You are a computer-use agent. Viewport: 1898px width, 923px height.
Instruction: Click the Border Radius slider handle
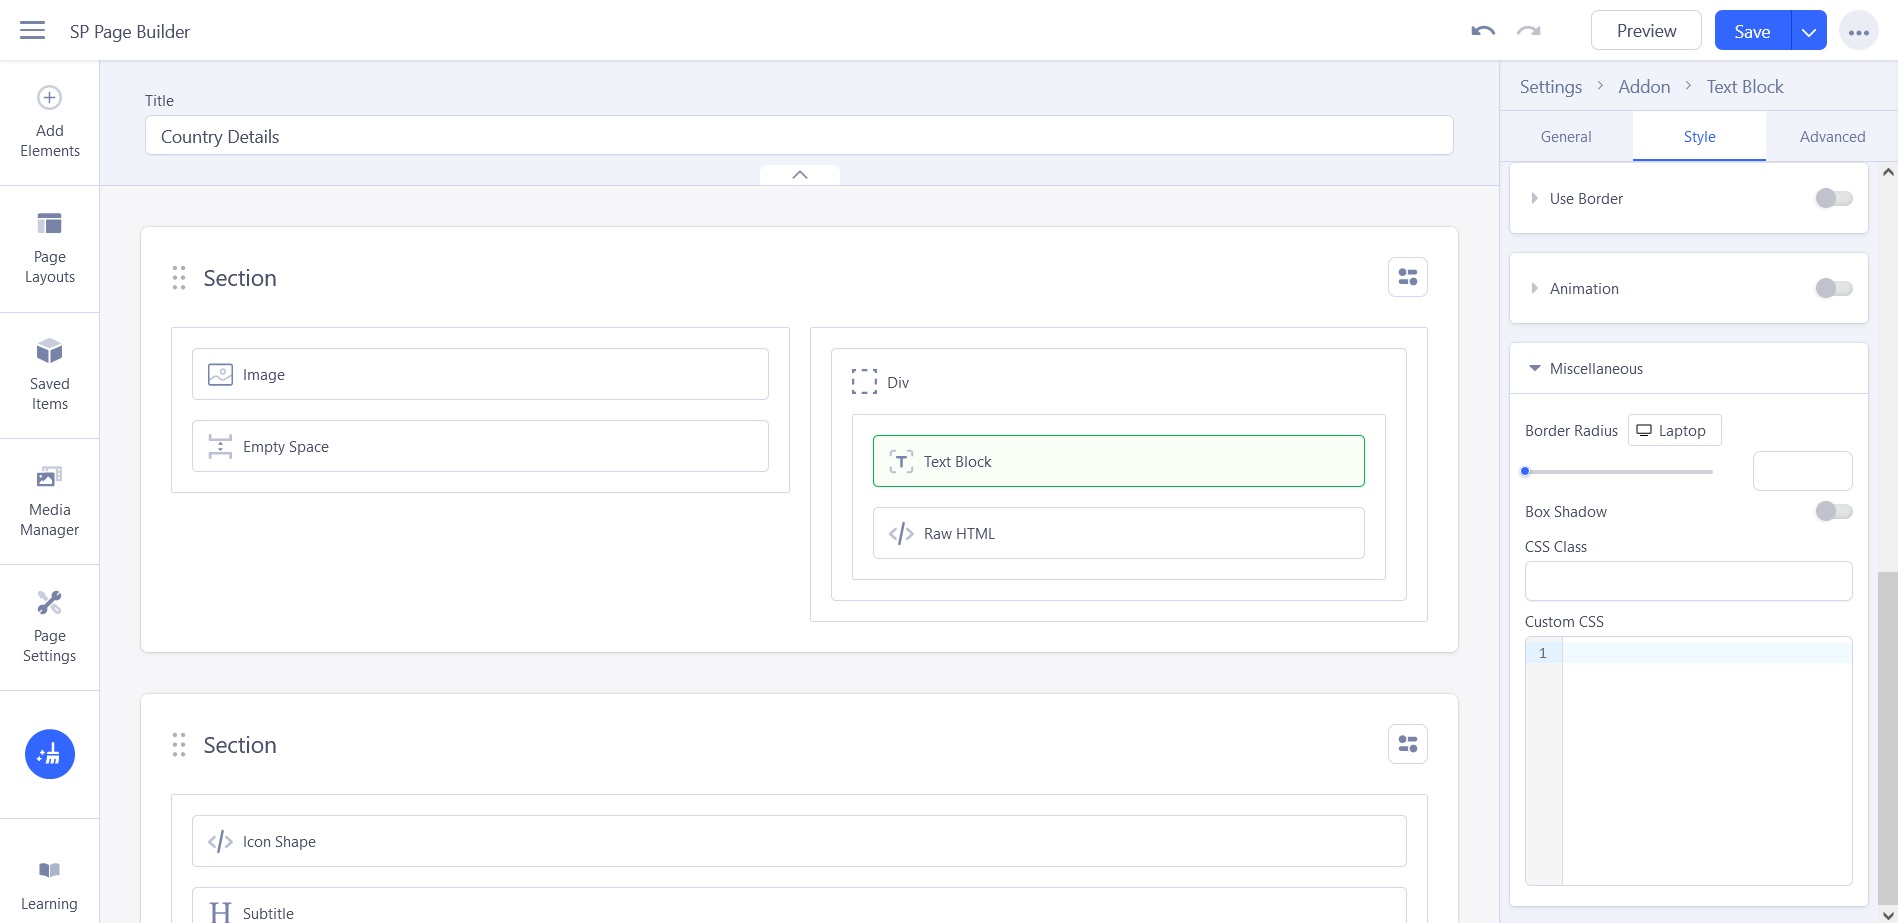pyautogui.click(x=1525, y=471)
